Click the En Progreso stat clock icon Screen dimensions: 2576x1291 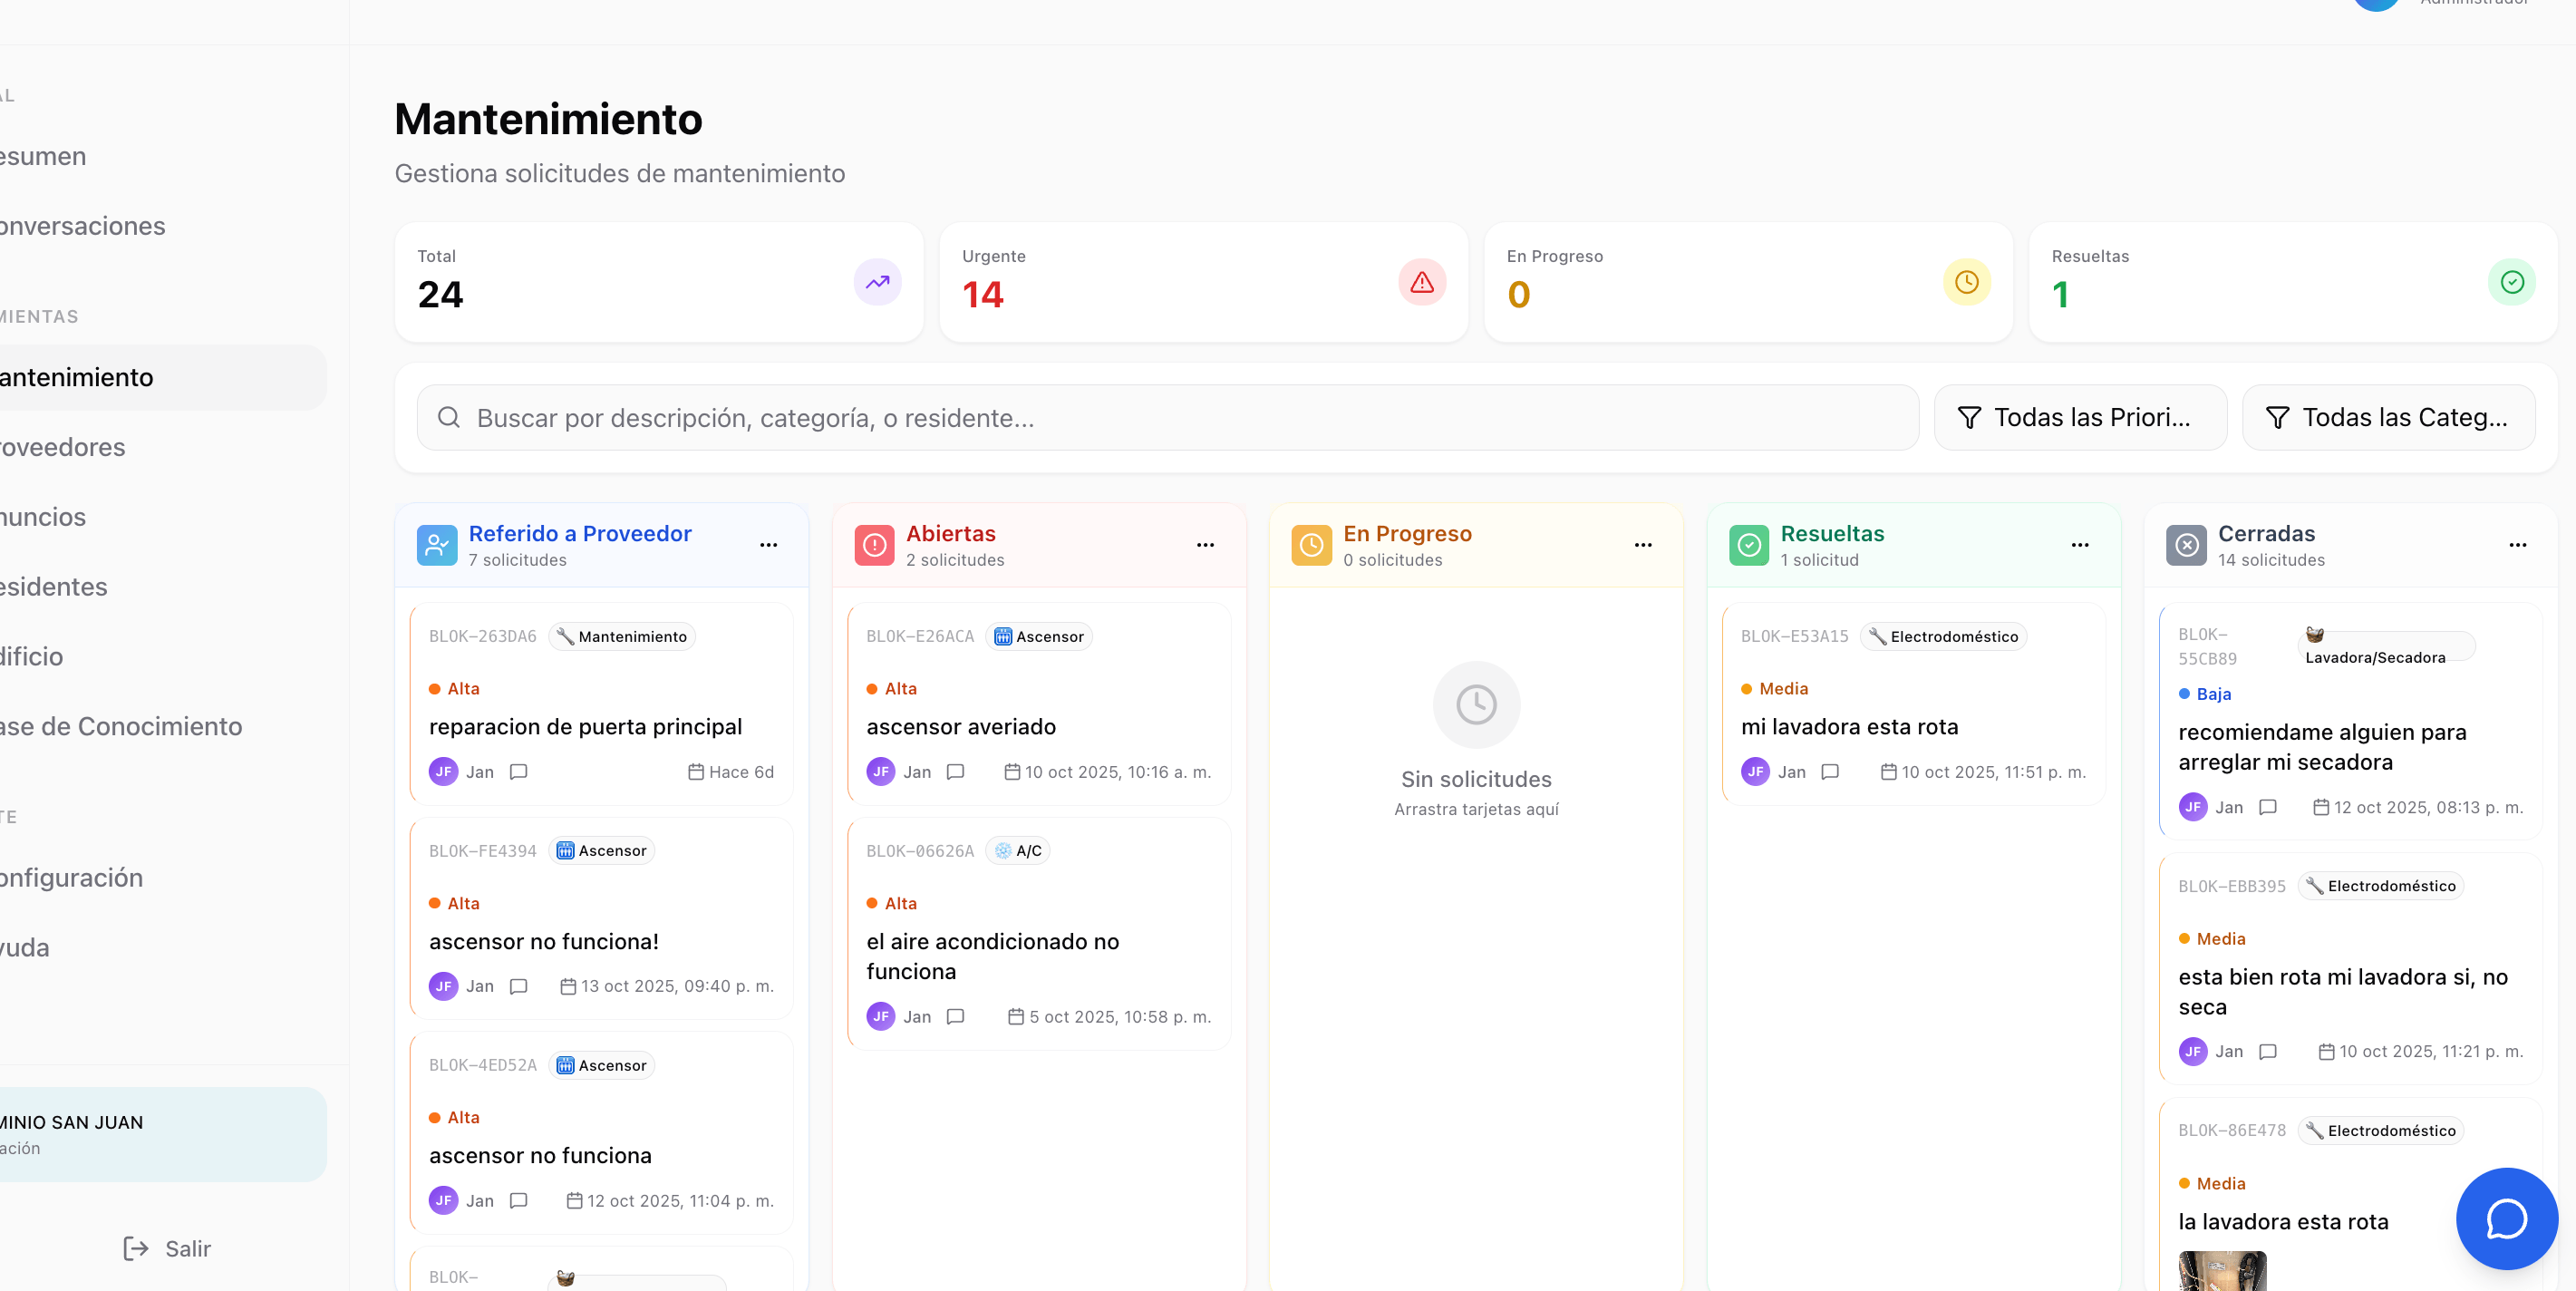click(1965, 283)
